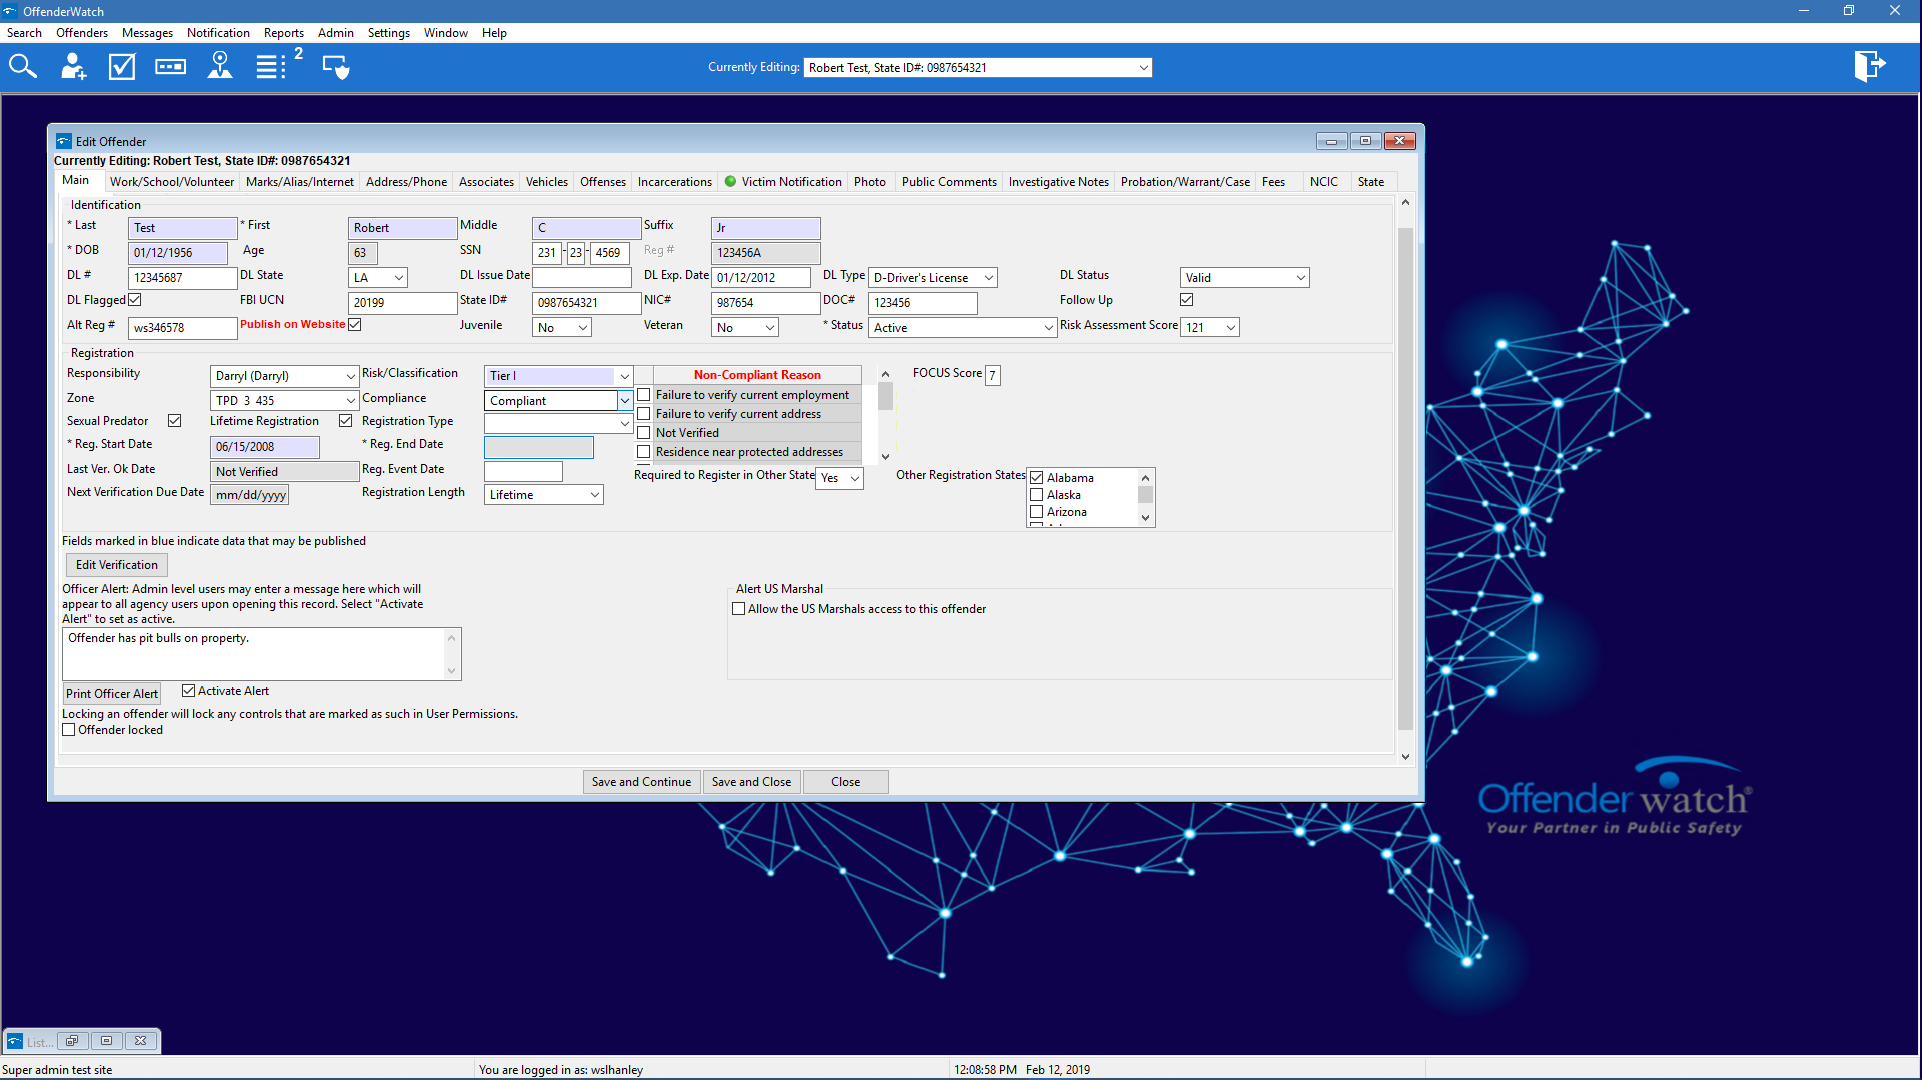
Task: Click the monitor shield toolbar icon
Action: coord(335,67)
